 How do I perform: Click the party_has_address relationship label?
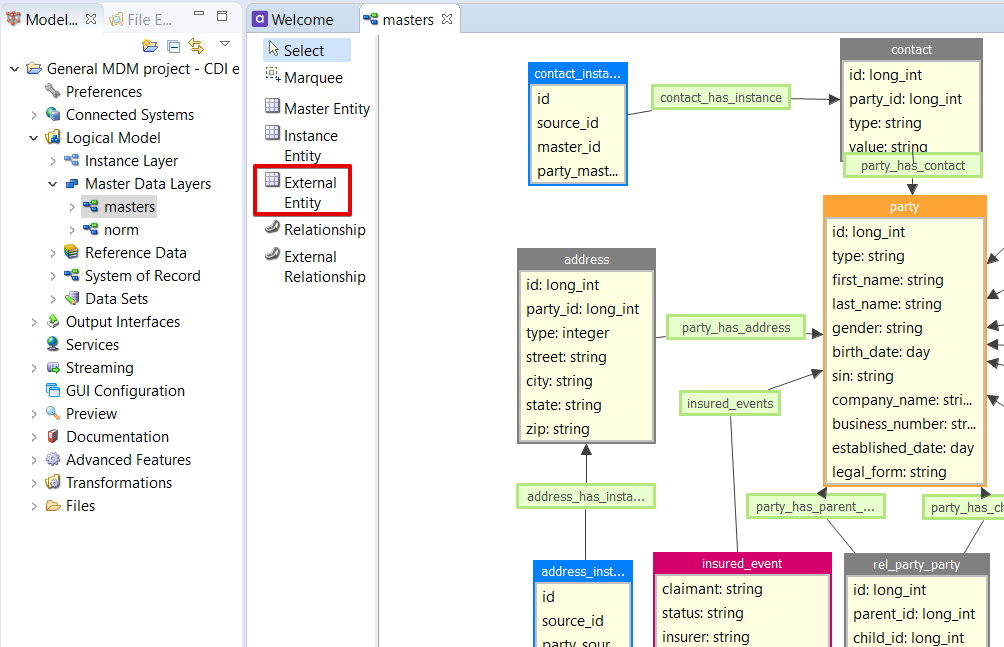pyautogui.click(x=735, y=326)
